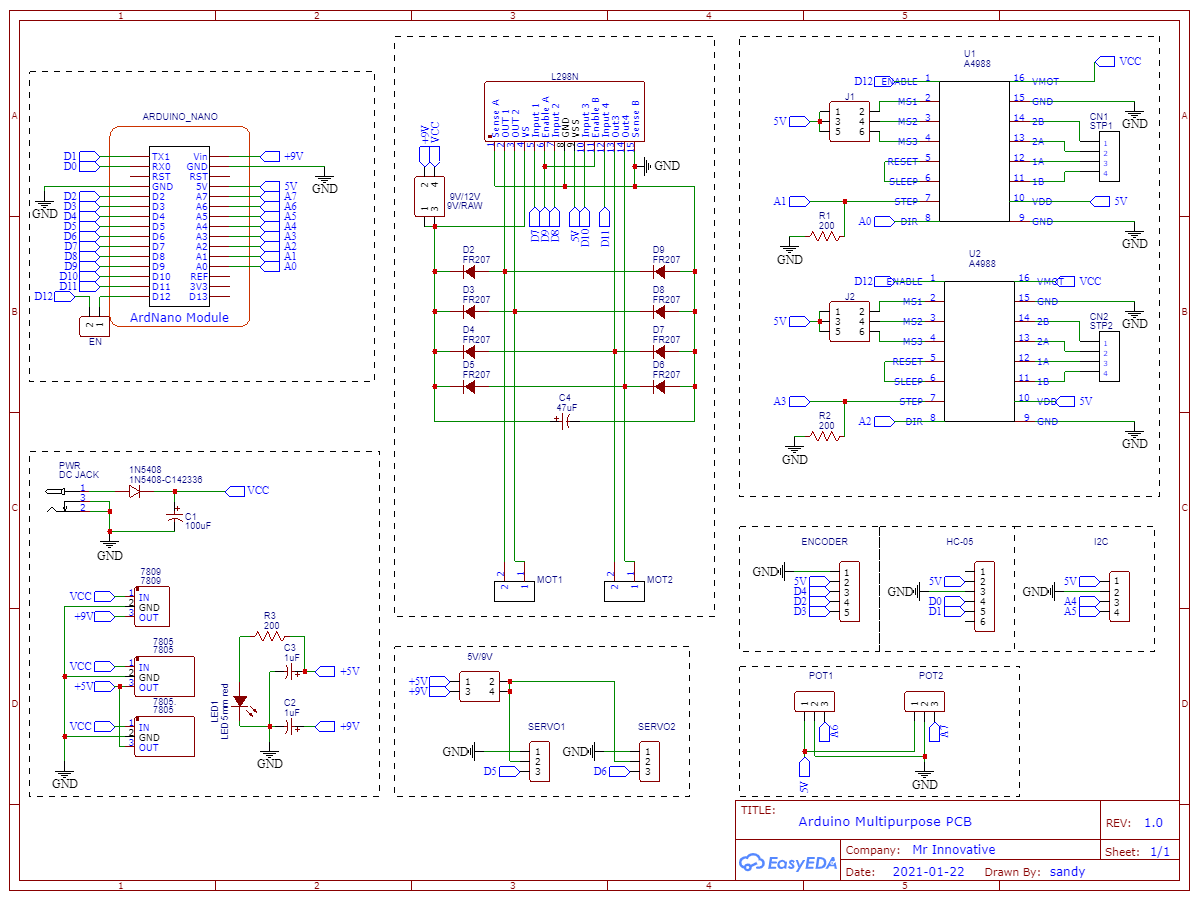Viewport: 1200px width, 901px height.
Task: Select the L298N motor driver symbol
Action: [563, 110]
